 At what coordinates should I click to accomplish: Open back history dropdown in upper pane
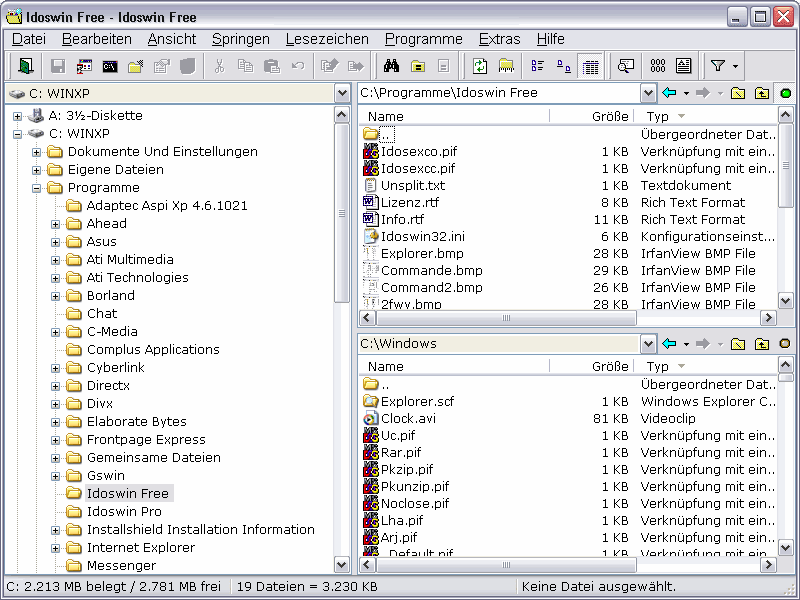pos(686,93)
